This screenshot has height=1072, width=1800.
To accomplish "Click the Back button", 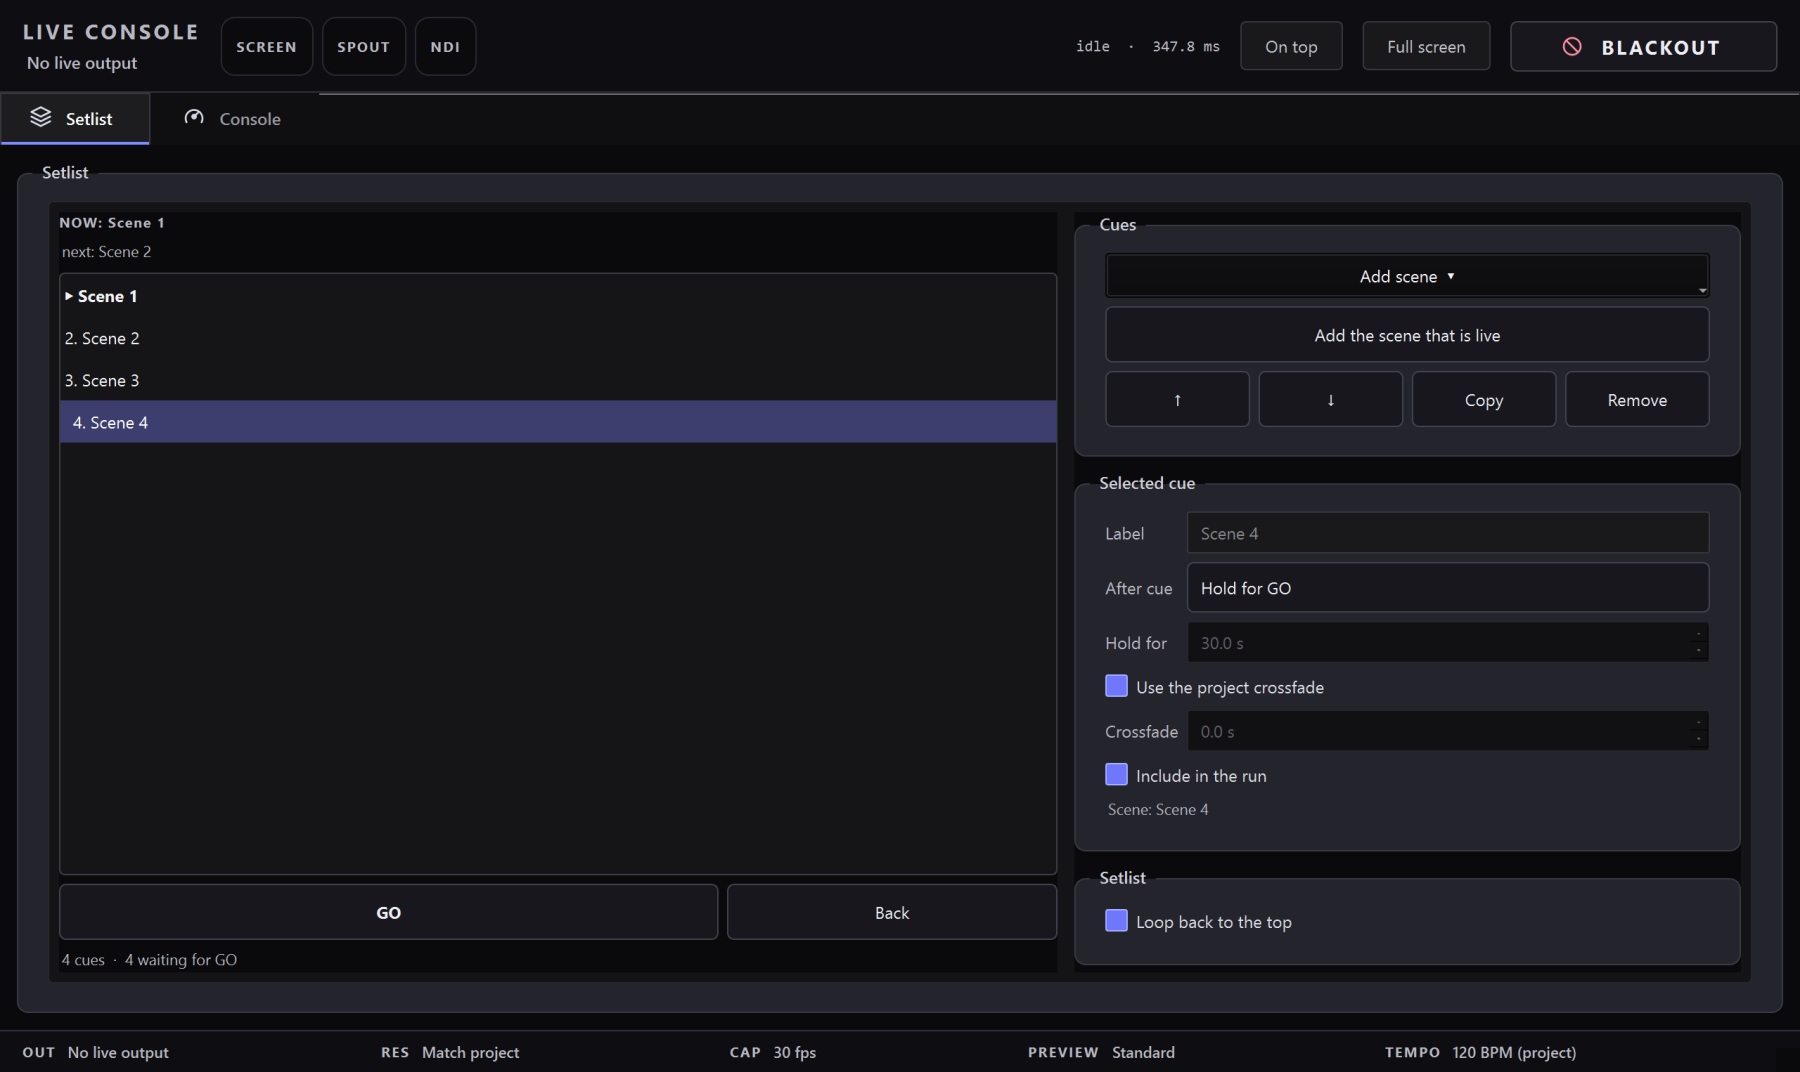I will coord(892,912).
